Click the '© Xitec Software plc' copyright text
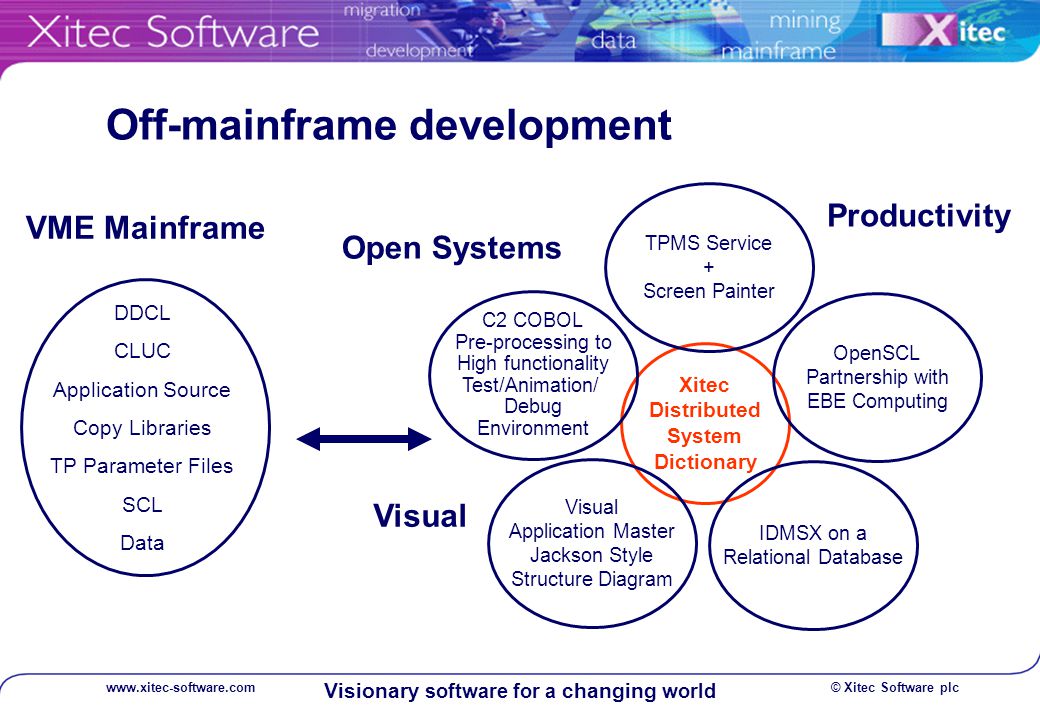The image size is (1040, 720). point(895,688)
